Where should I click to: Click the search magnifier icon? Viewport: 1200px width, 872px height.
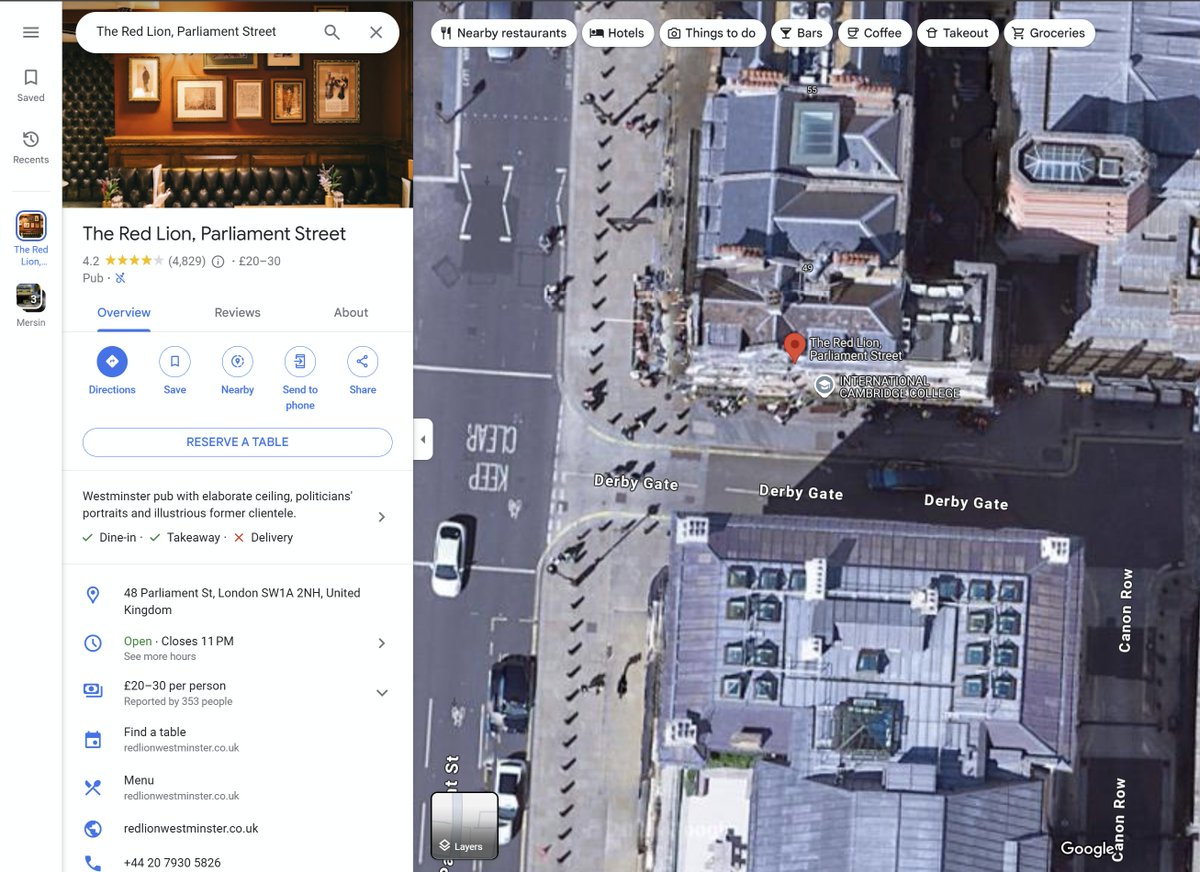332,32
